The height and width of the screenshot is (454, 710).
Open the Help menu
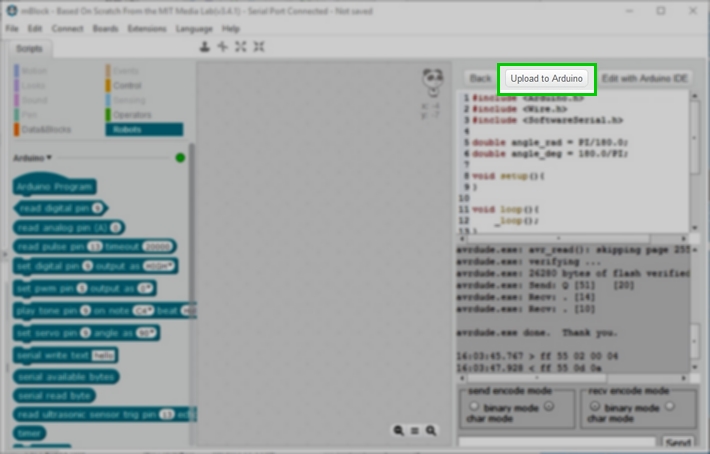click(230, 29)
